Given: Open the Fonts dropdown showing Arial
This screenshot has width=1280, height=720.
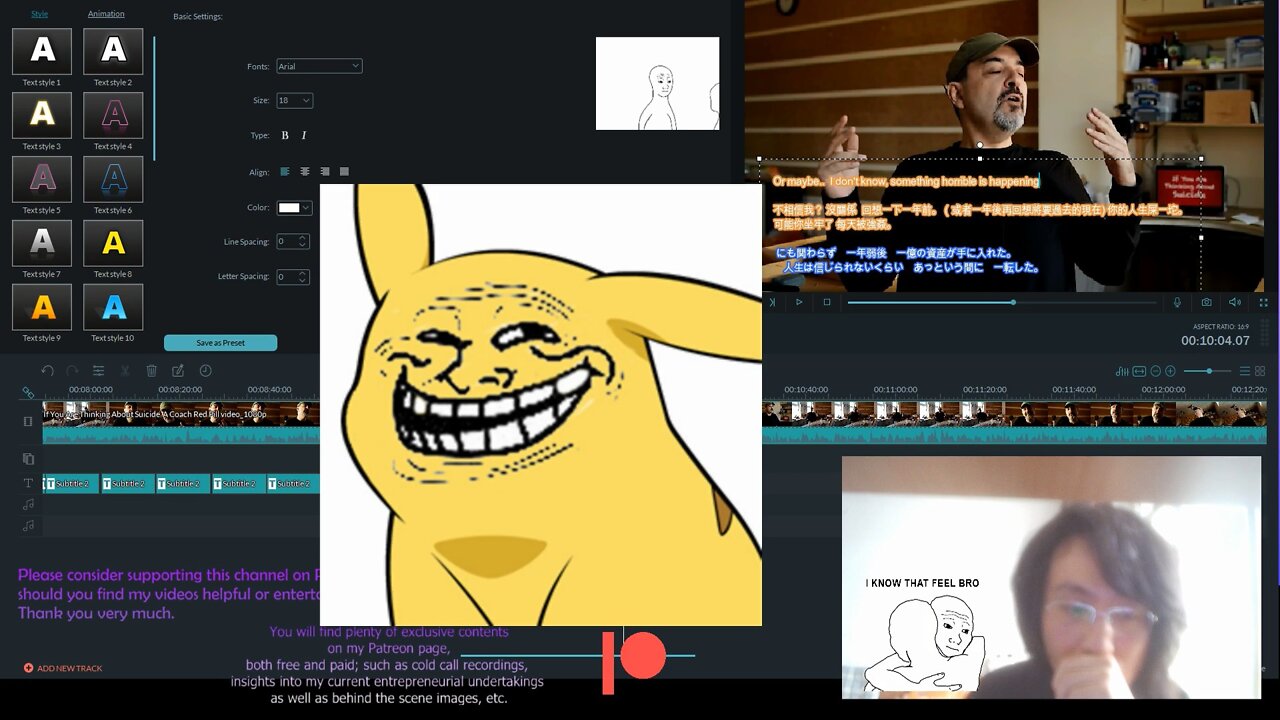Looking at the screenshot, I should [x=319, y=66].
